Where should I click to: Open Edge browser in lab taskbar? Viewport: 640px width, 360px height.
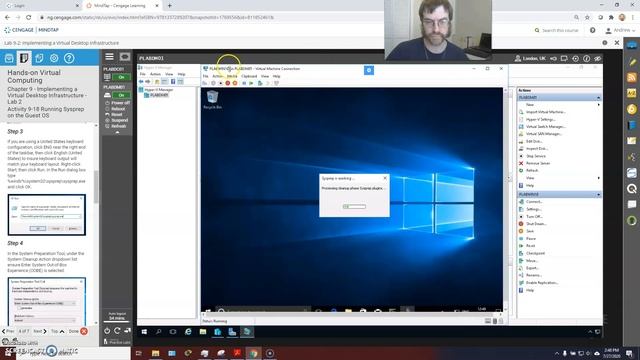188,332
